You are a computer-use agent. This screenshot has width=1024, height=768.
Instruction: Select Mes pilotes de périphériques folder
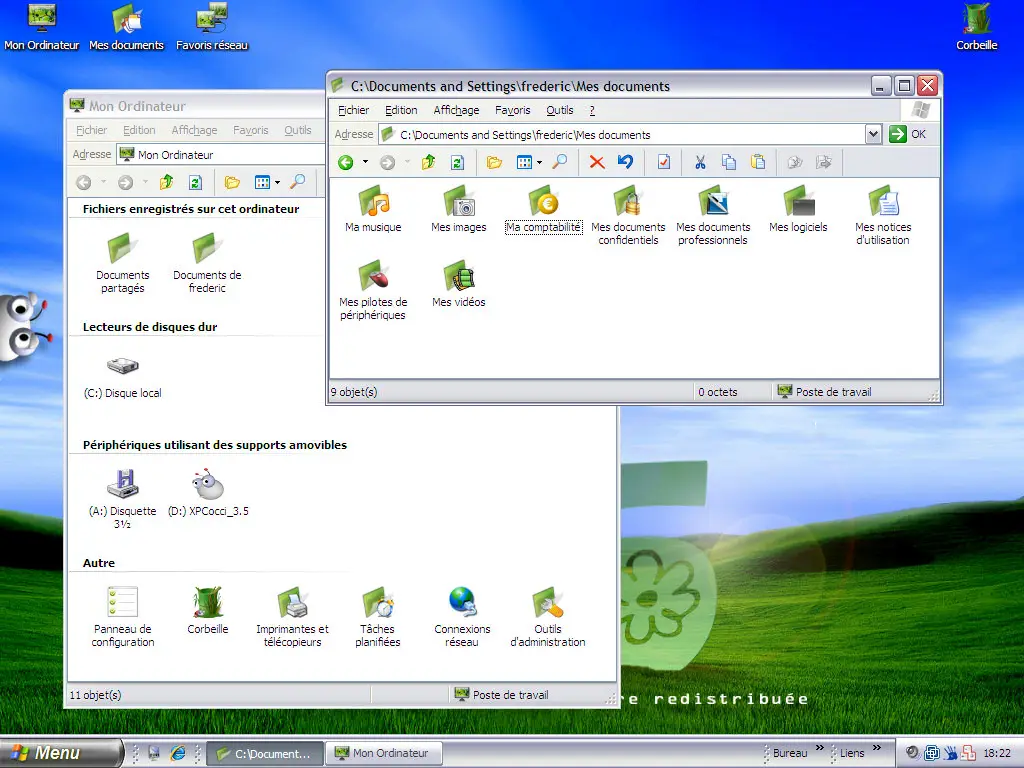pos(373,291)
